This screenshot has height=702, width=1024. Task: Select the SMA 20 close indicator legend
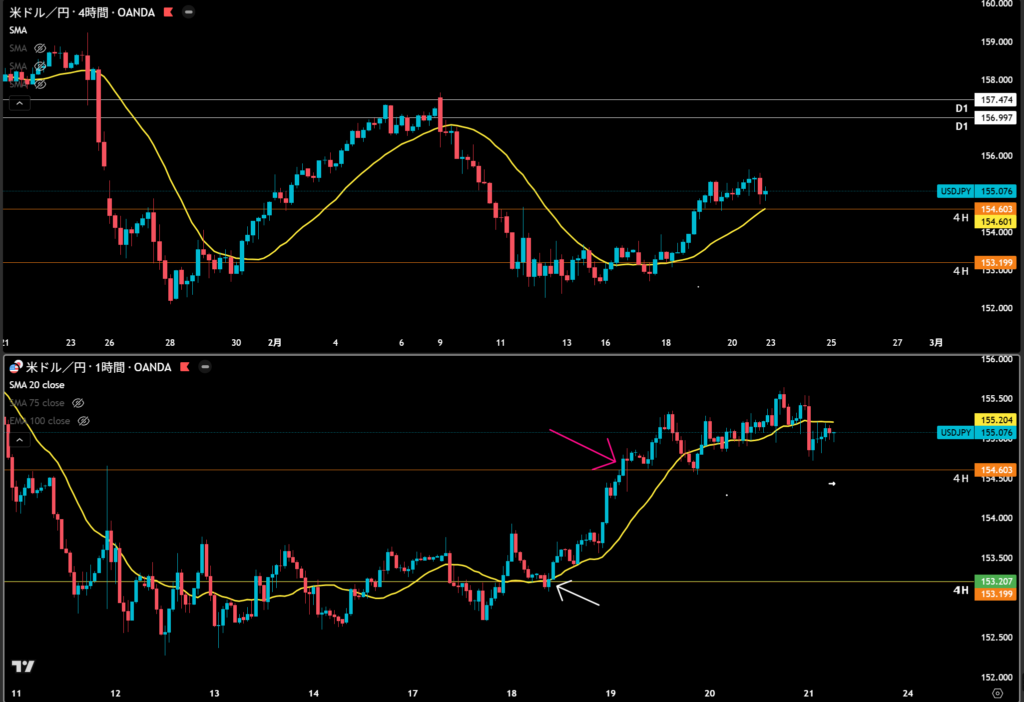[40, 386]
